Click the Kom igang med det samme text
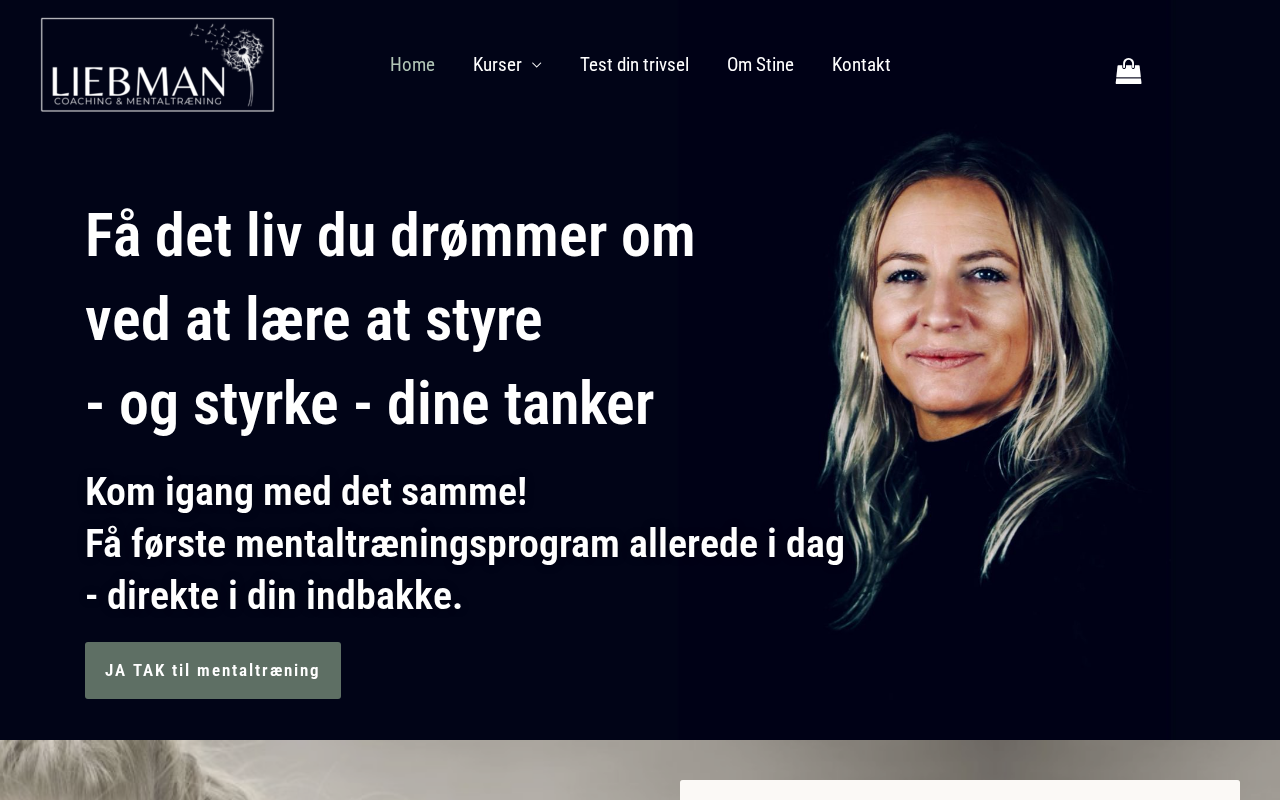1280x800 pixels. [306, 492]
